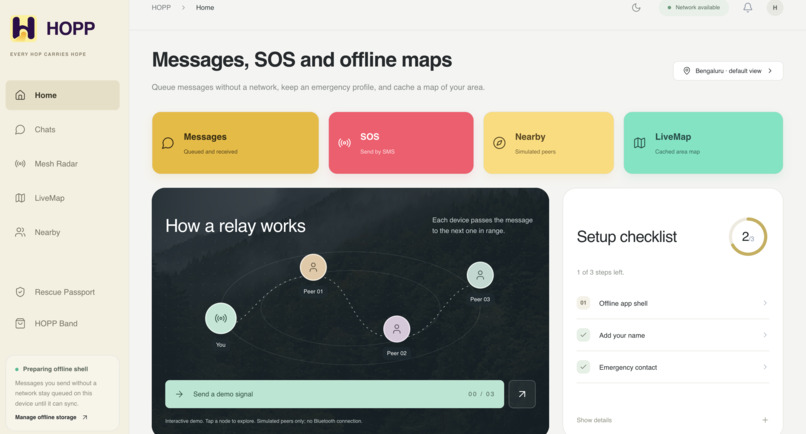Screen dimensions: 806x434
Task: Click the LiveMap card map icon
Action: tap(639, 143)
